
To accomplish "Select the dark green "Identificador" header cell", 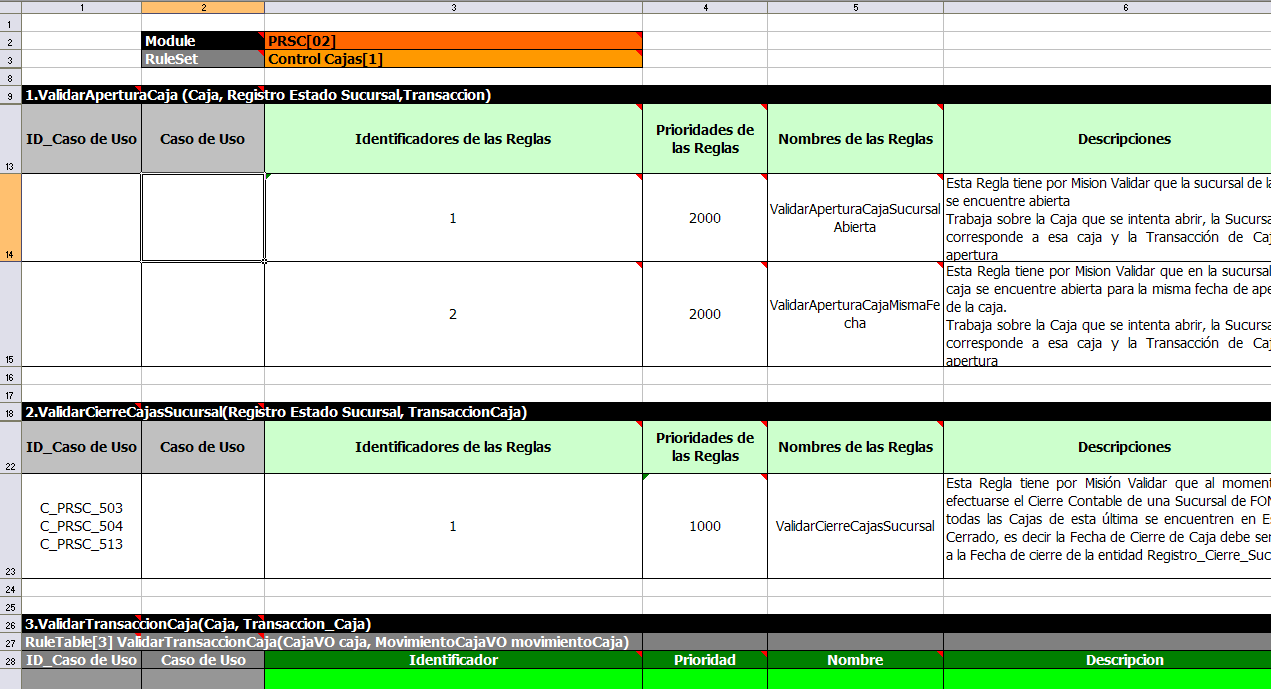I will [453, 660].
